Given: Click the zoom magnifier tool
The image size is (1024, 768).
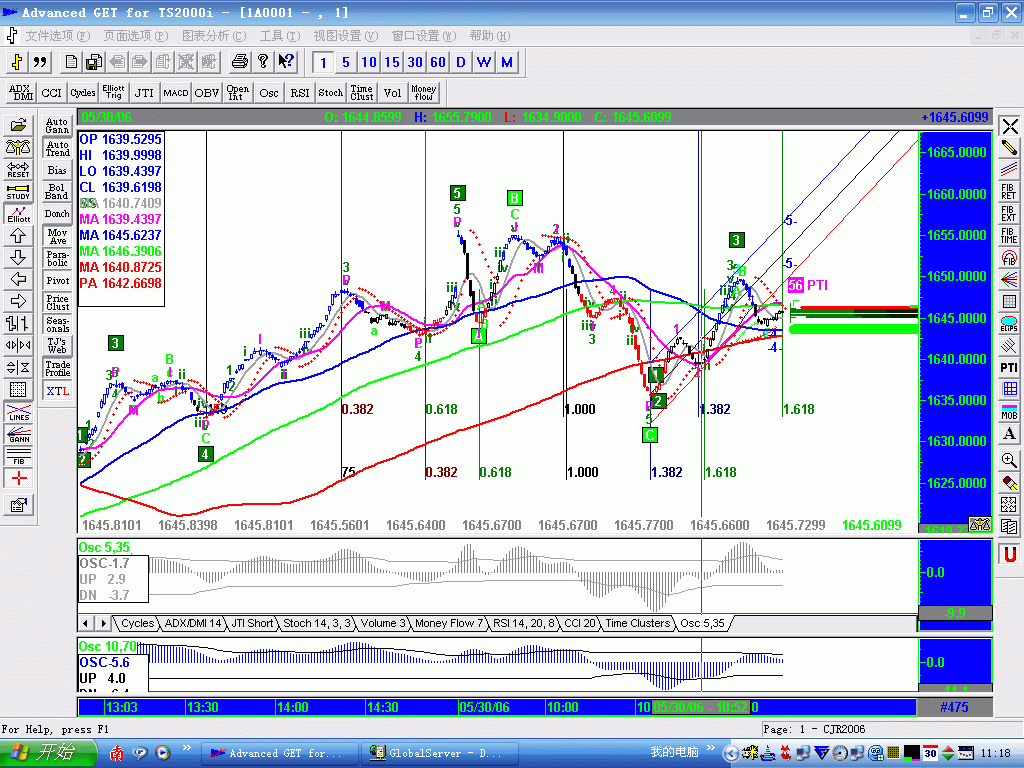Looking at the screenshot, I should pos(1009,460).
